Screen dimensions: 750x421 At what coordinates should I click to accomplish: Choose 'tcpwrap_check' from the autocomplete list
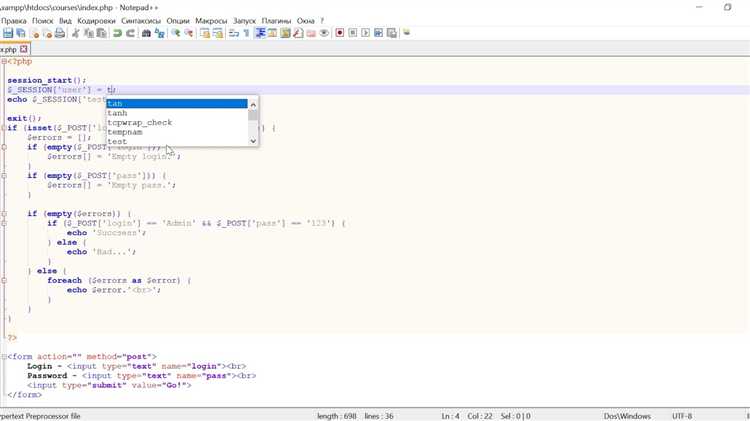pos(177,122)
